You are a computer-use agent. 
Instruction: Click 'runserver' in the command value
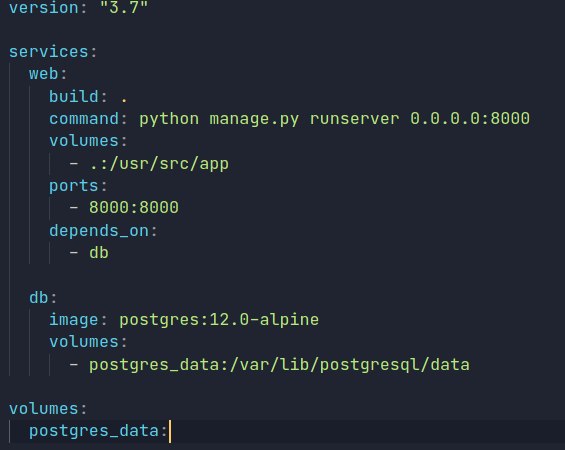[x=355, y=119]
